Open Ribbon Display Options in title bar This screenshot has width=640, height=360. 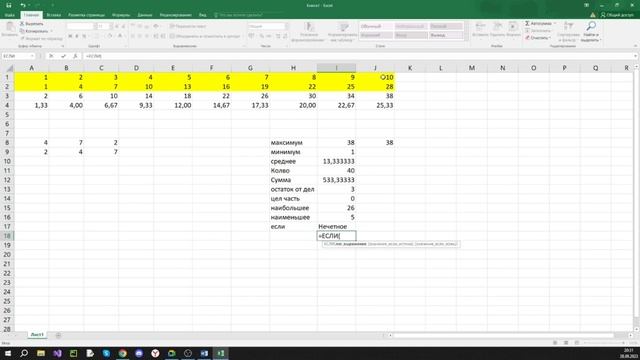[x=587, y=5]
